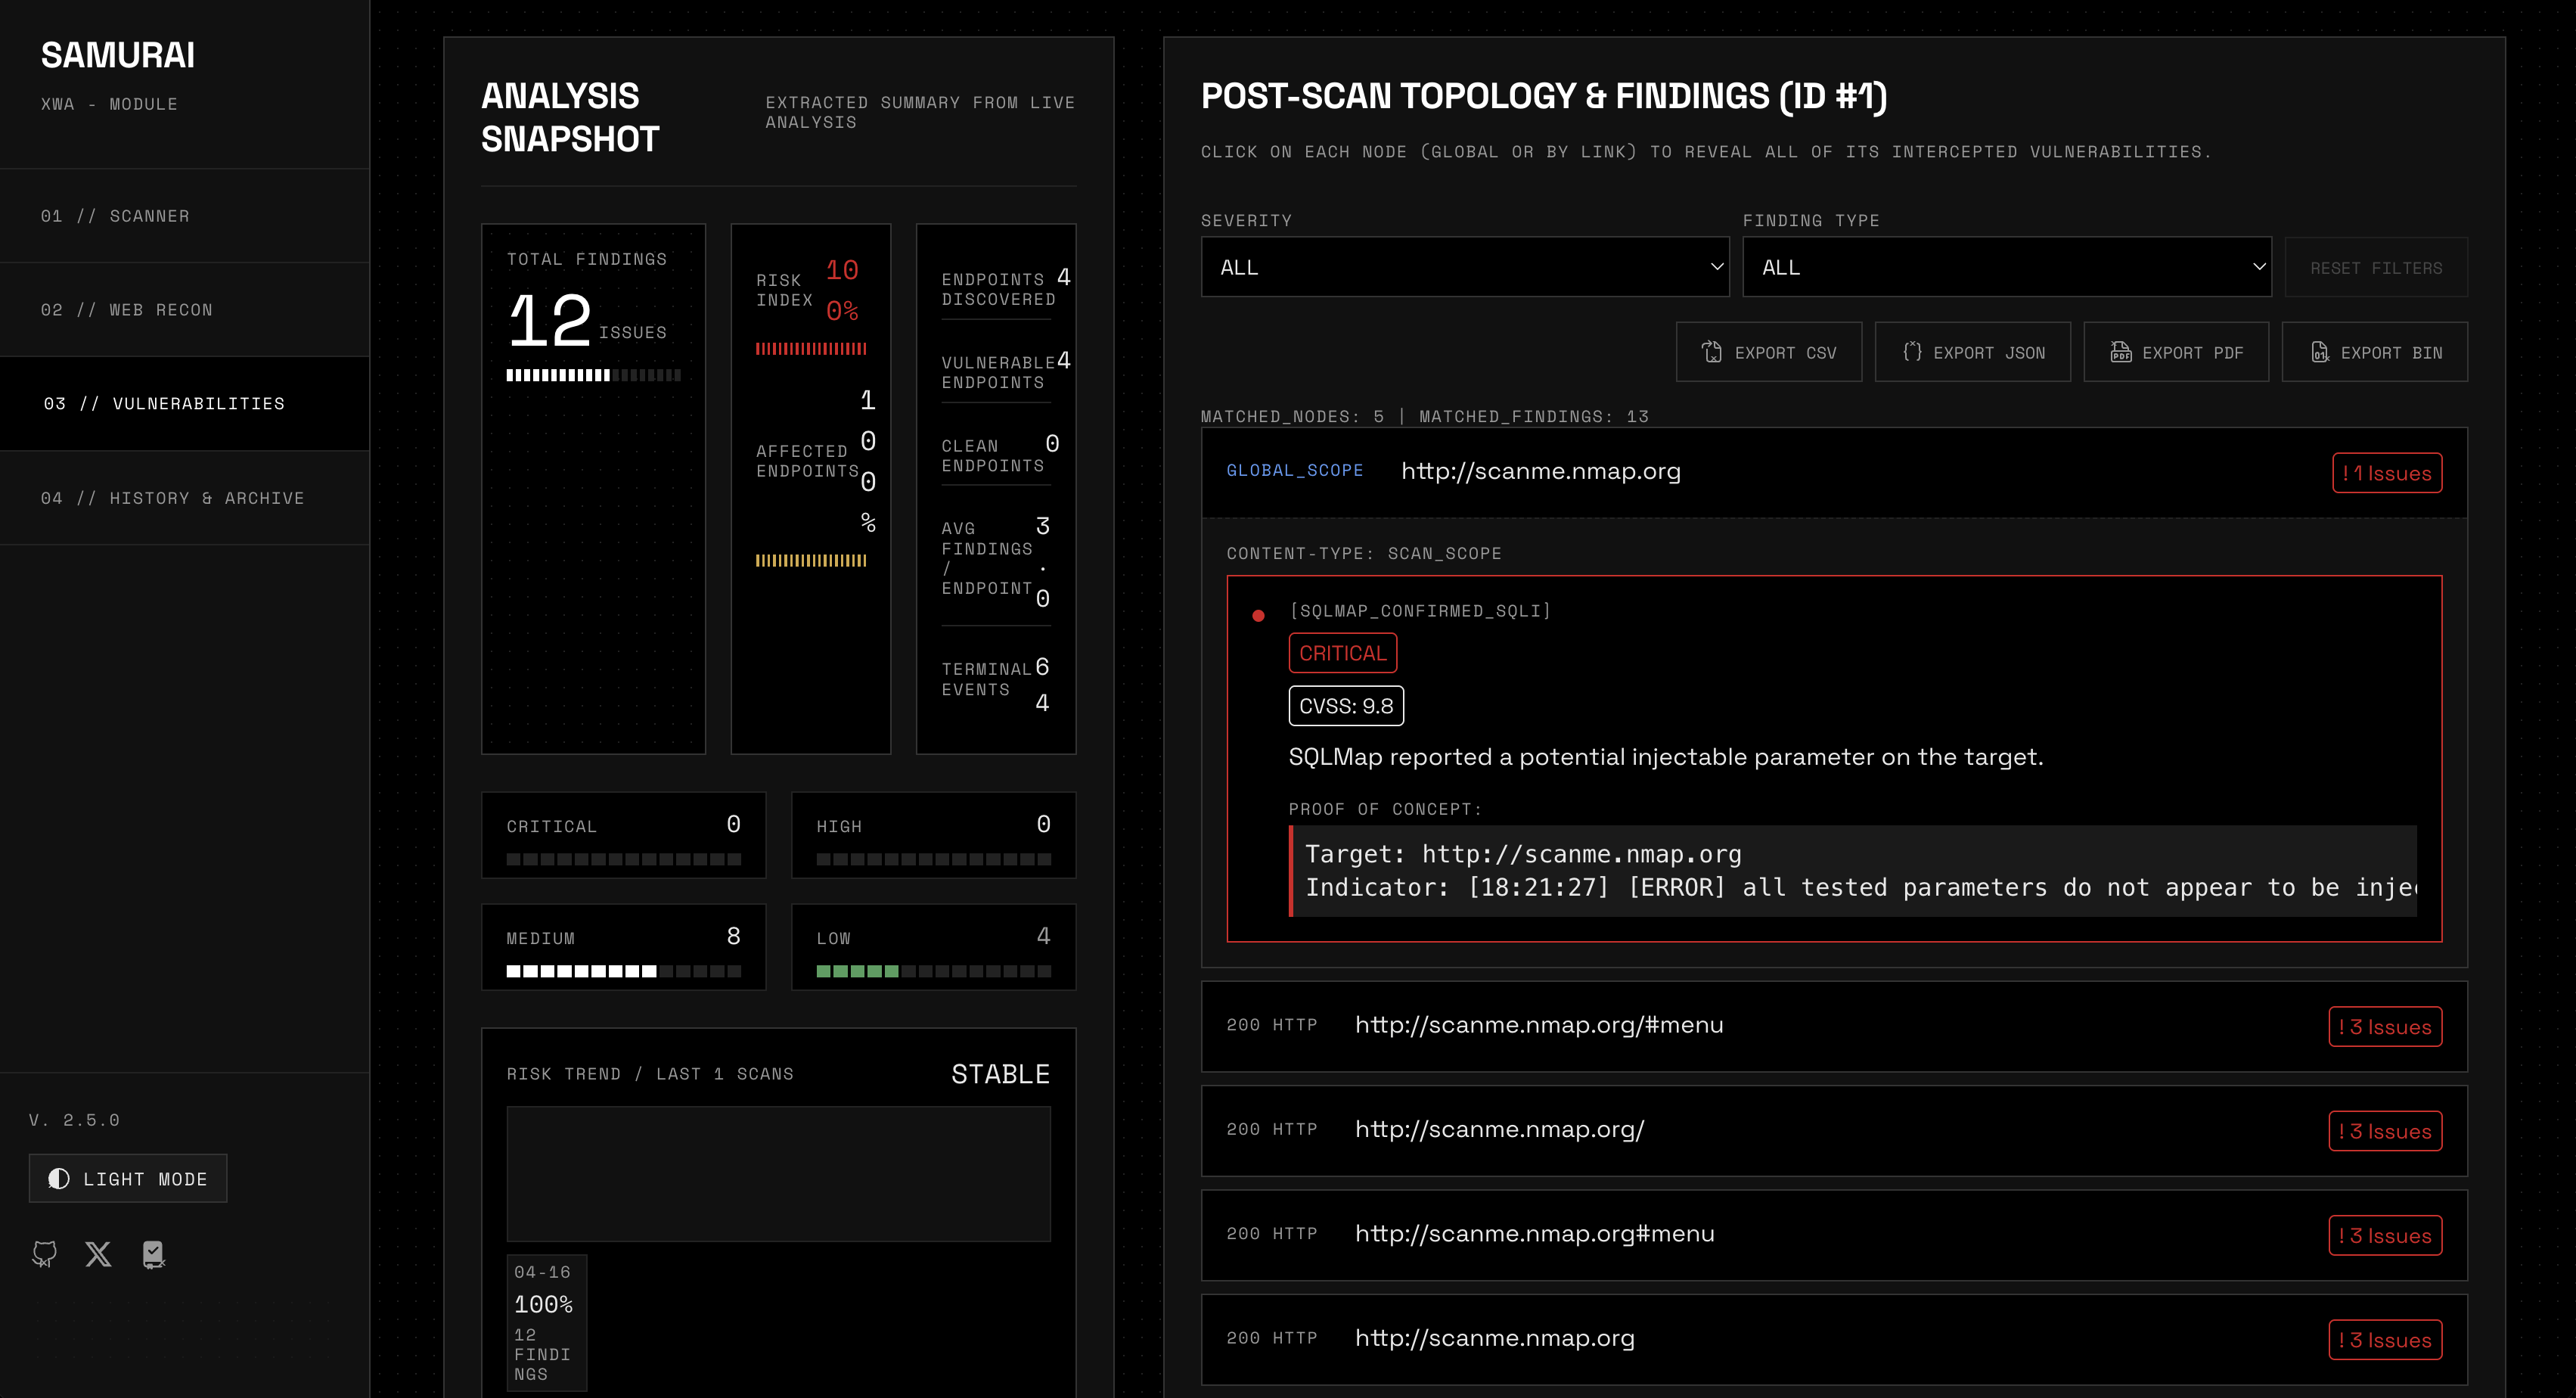Image resolution: width=2576 pixels, height=1398 pixels.
Task: Open 04 // History & Archive
Action: (x=185, y=498)
